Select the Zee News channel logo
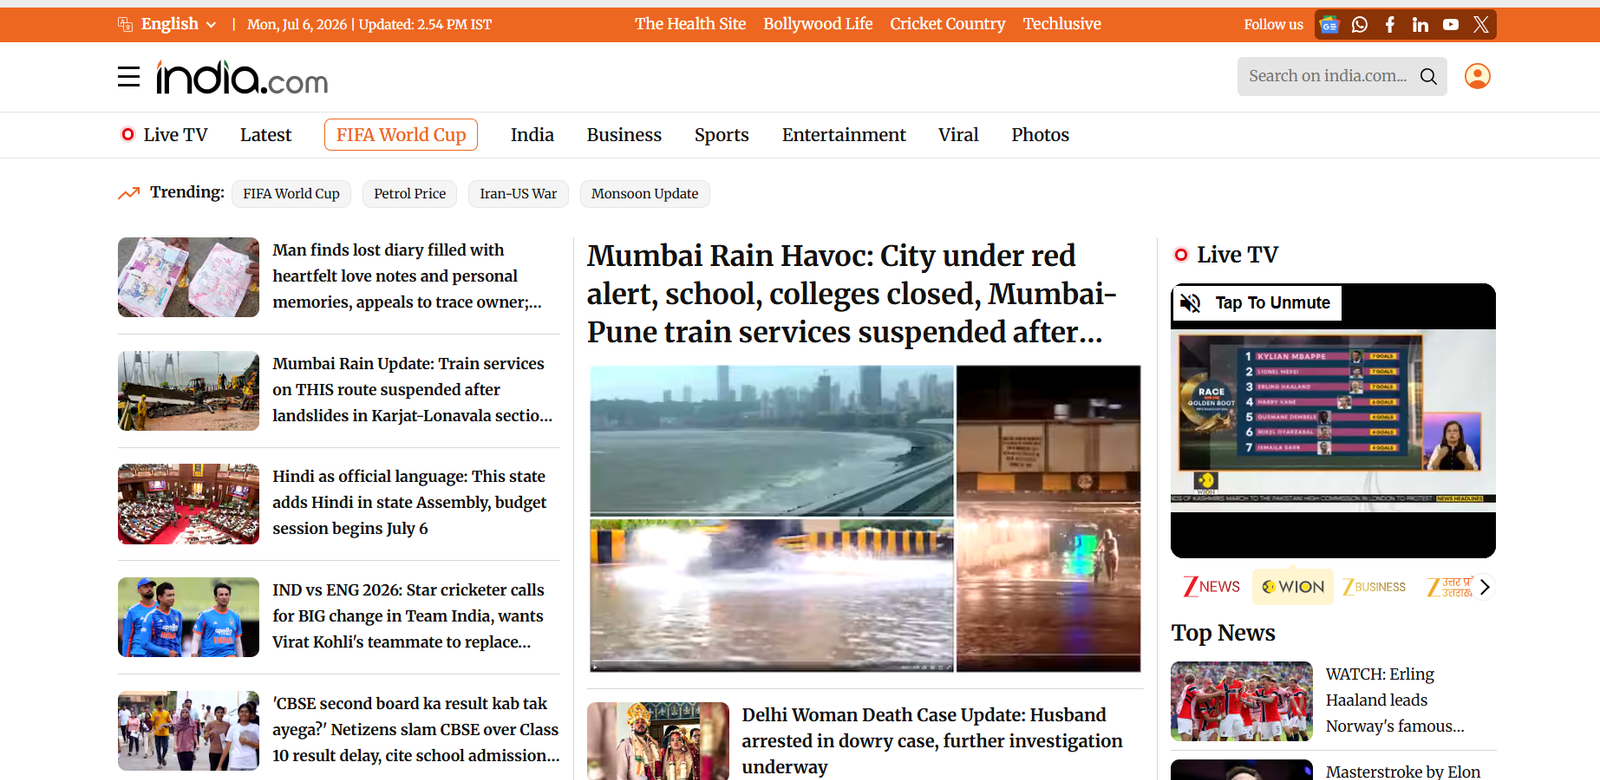This screenshot has height=780, width=1600. coord(1212,587)
